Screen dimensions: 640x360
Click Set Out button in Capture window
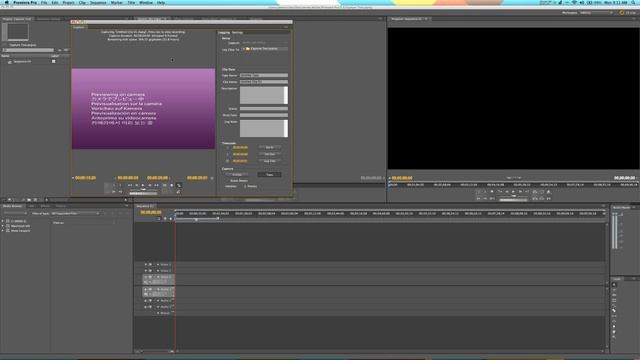pyautogui.click(x=269, y=154)
